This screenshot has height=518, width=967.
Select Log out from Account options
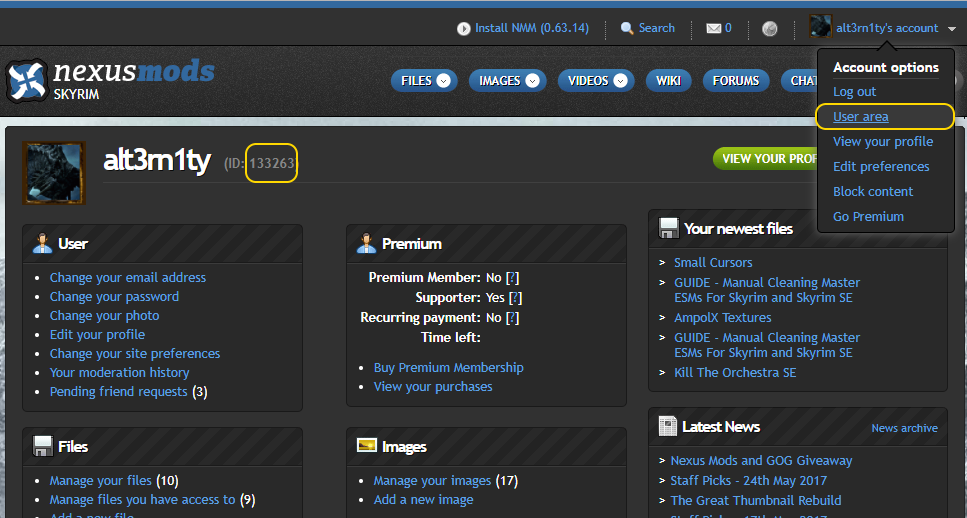pyautogui.click(x=854, y=92)
